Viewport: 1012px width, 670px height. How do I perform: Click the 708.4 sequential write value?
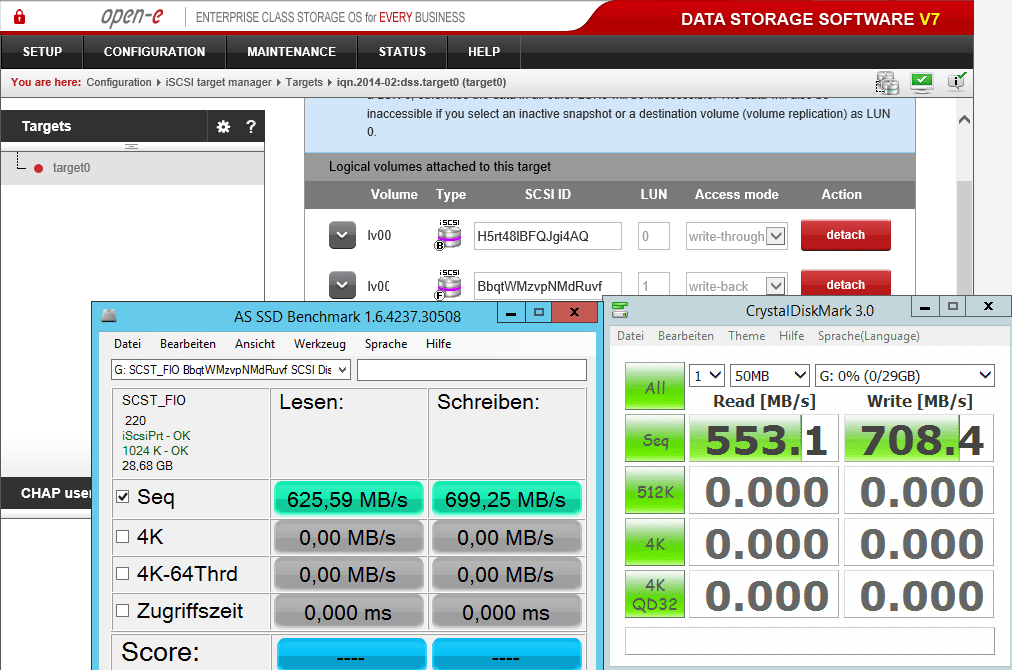(x=919, y=439)
